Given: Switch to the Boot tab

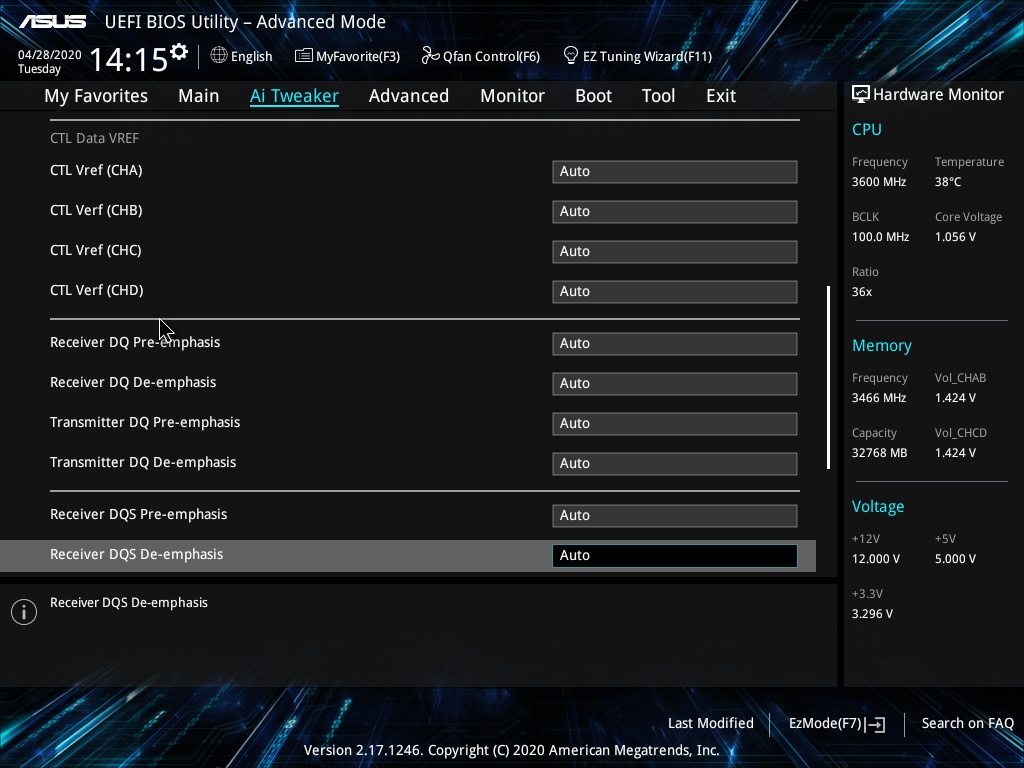Looking at the screenshot, I should pos(593,96).
